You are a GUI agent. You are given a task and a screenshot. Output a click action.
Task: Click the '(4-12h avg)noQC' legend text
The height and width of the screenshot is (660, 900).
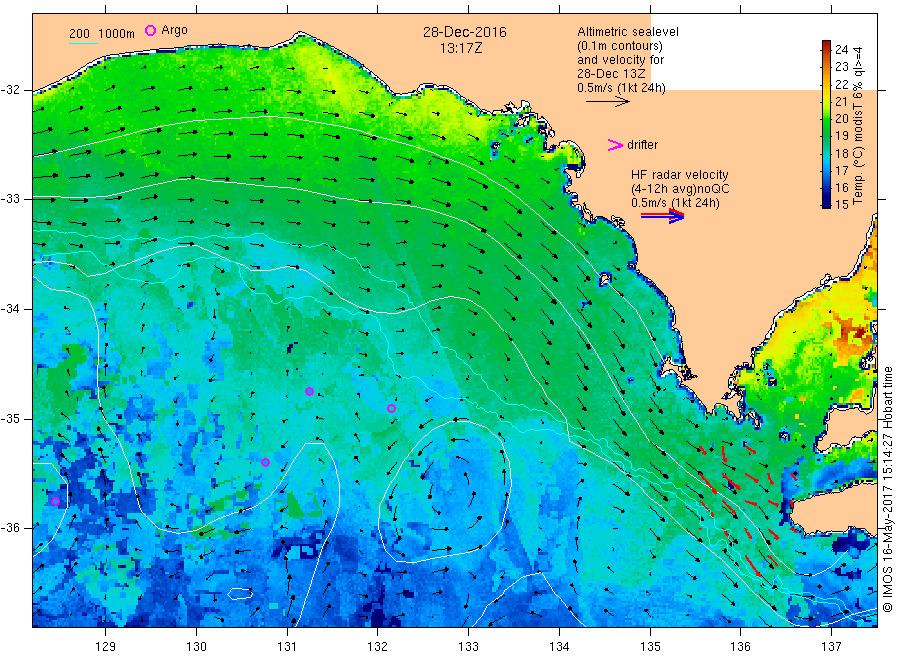click(x=680, y=189)
